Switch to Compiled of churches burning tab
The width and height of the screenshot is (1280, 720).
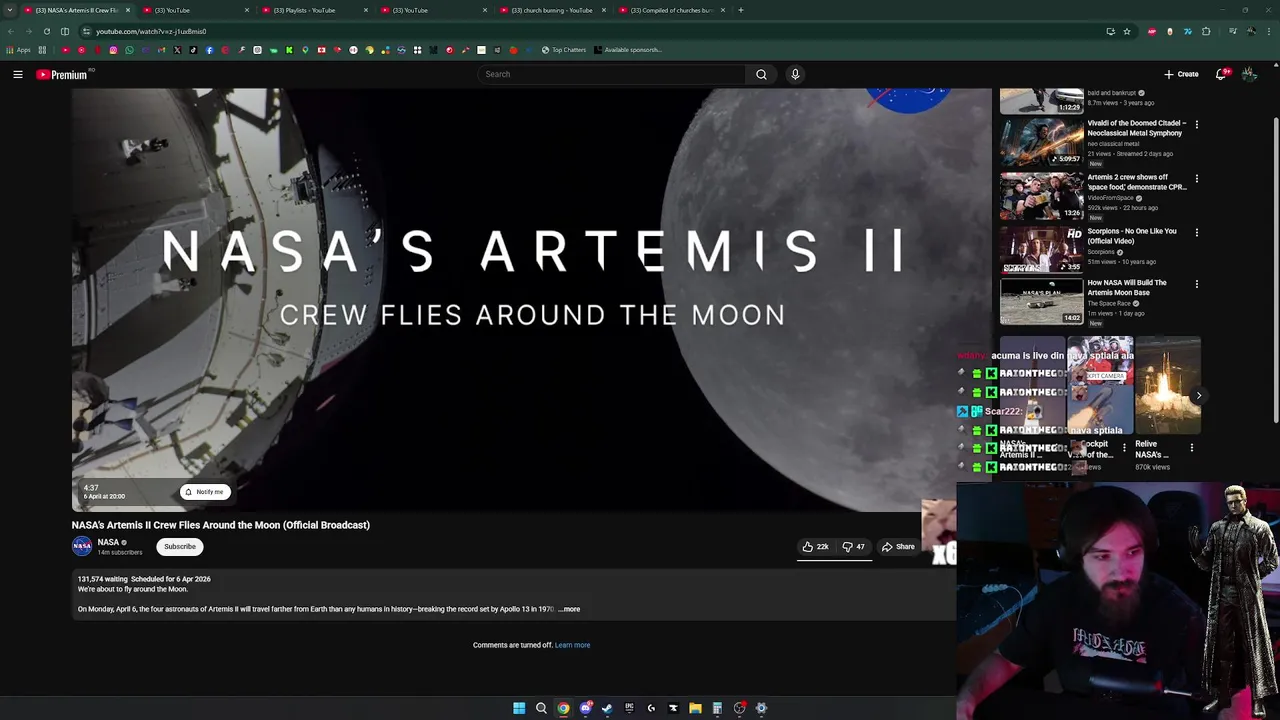pyautogui.click(x=671, y=10)
